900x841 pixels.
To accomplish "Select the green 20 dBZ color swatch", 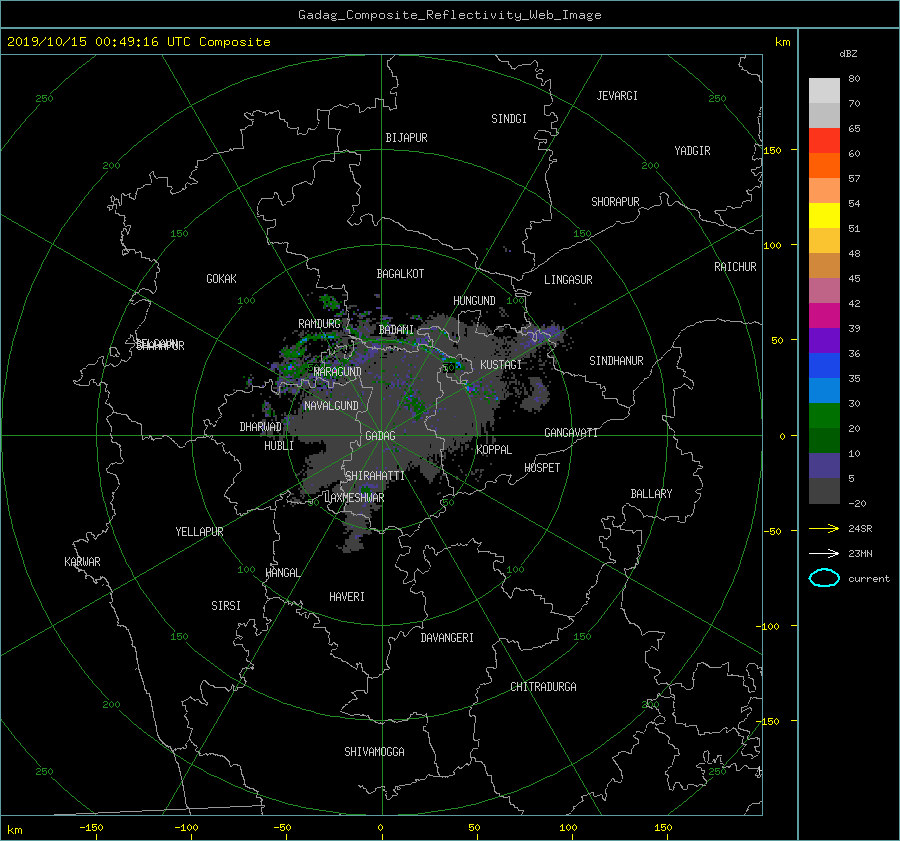I will coord(824,416).
